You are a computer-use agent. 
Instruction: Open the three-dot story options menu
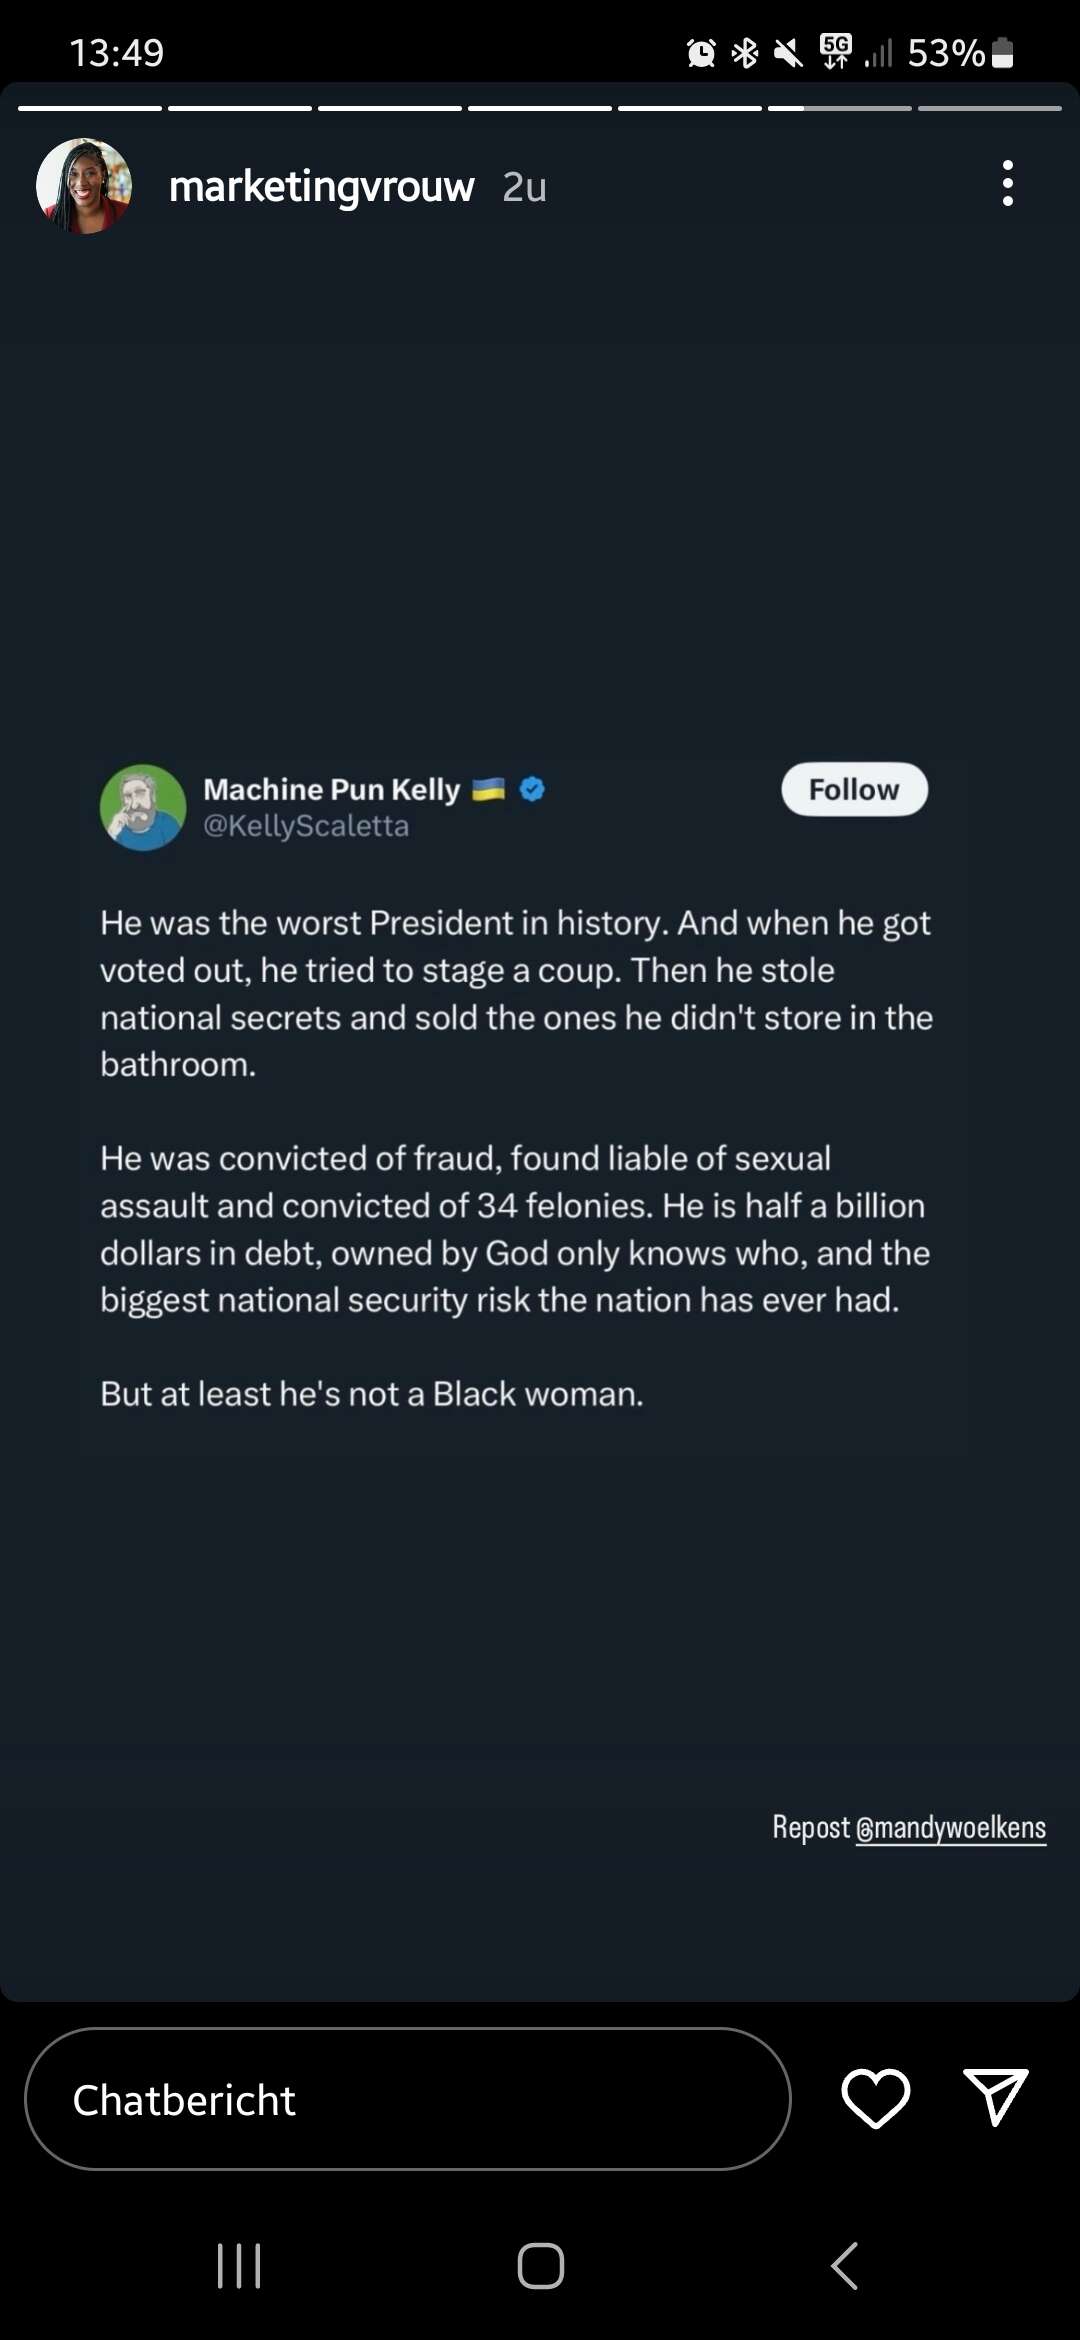(x=1007, y=184)
